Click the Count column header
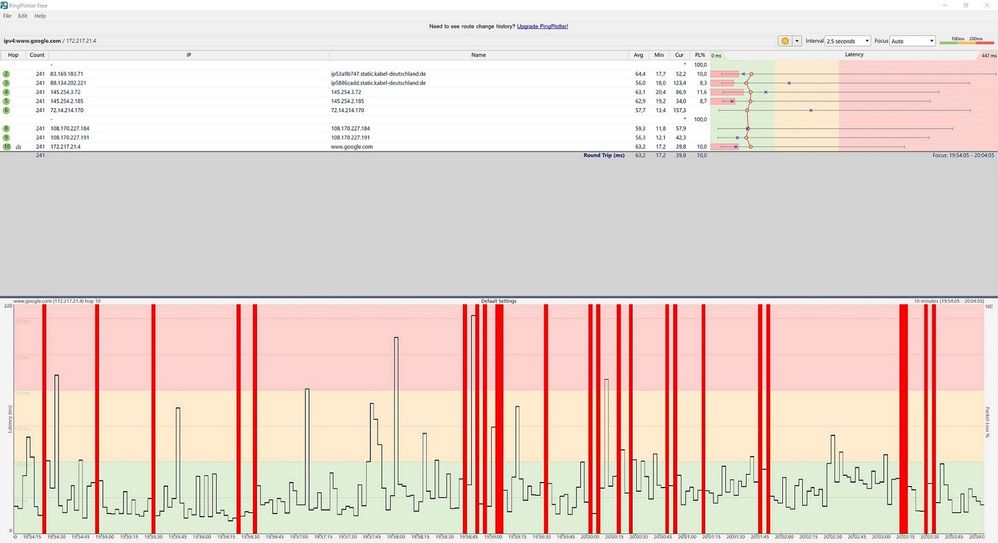This screenshot has width=998, height=543. (x=37, y=55)
